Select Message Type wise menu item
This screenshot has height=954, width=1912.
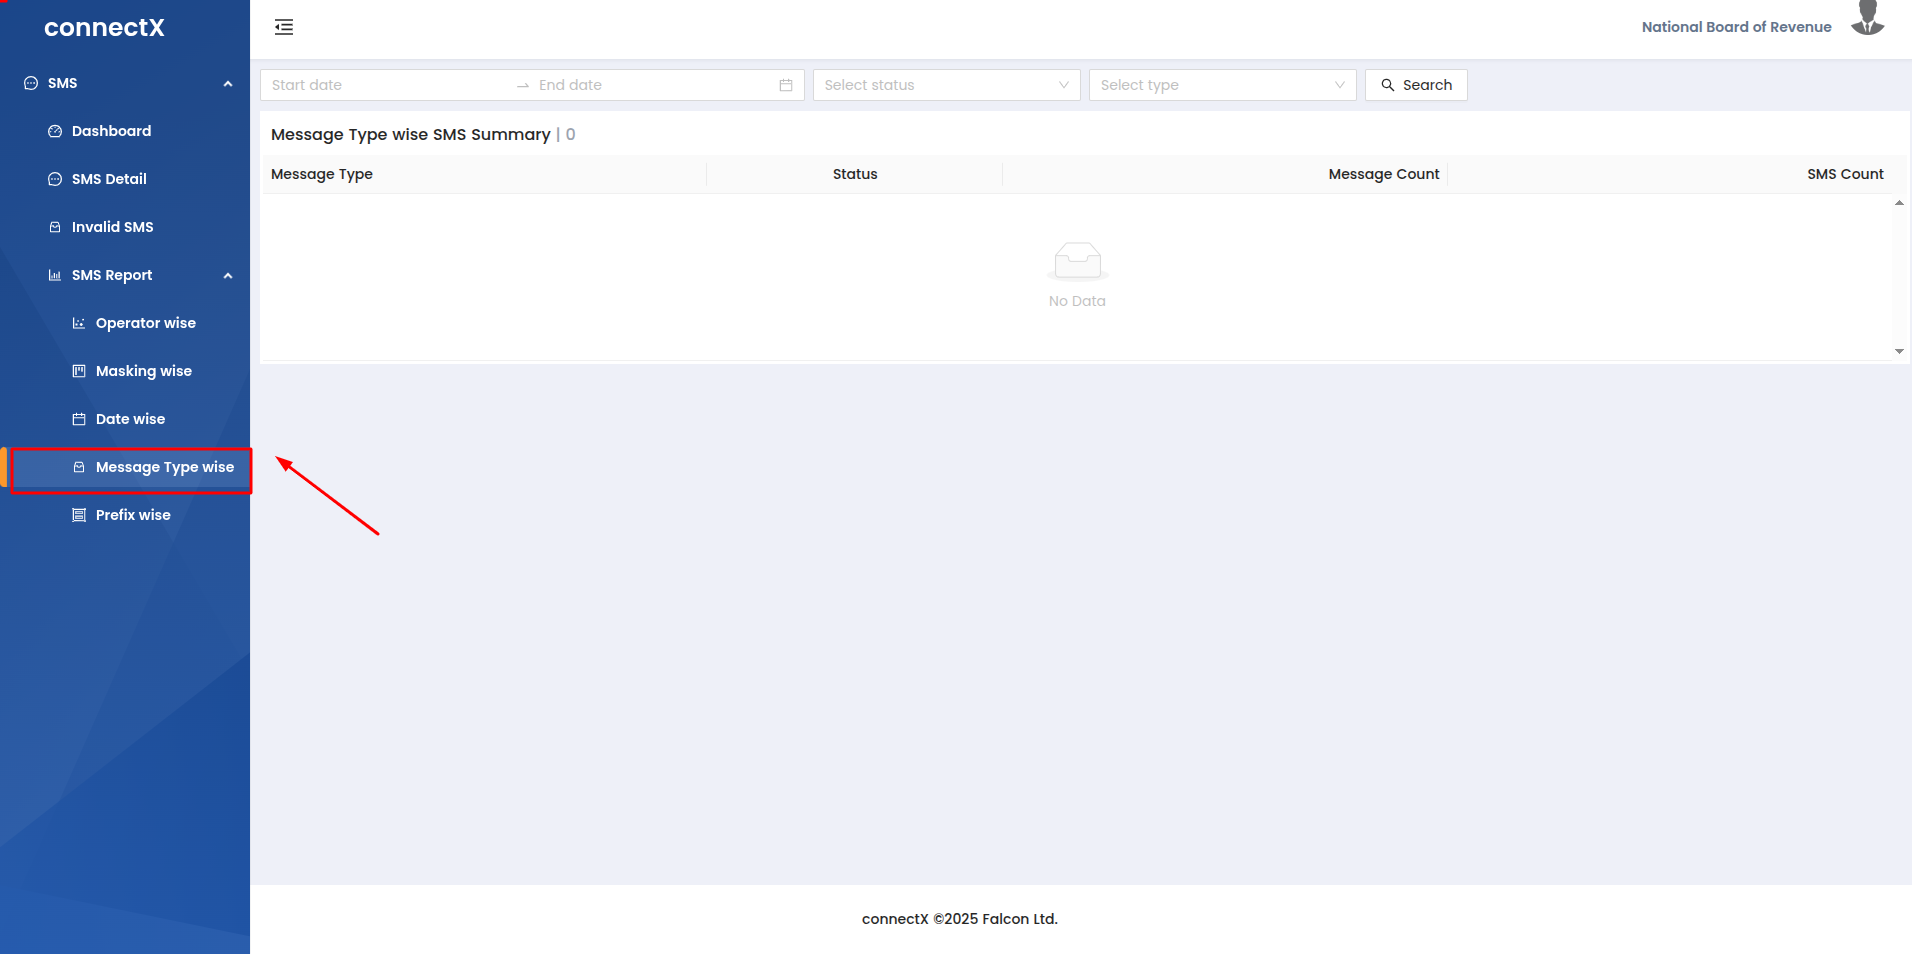[x=164, y=467]
